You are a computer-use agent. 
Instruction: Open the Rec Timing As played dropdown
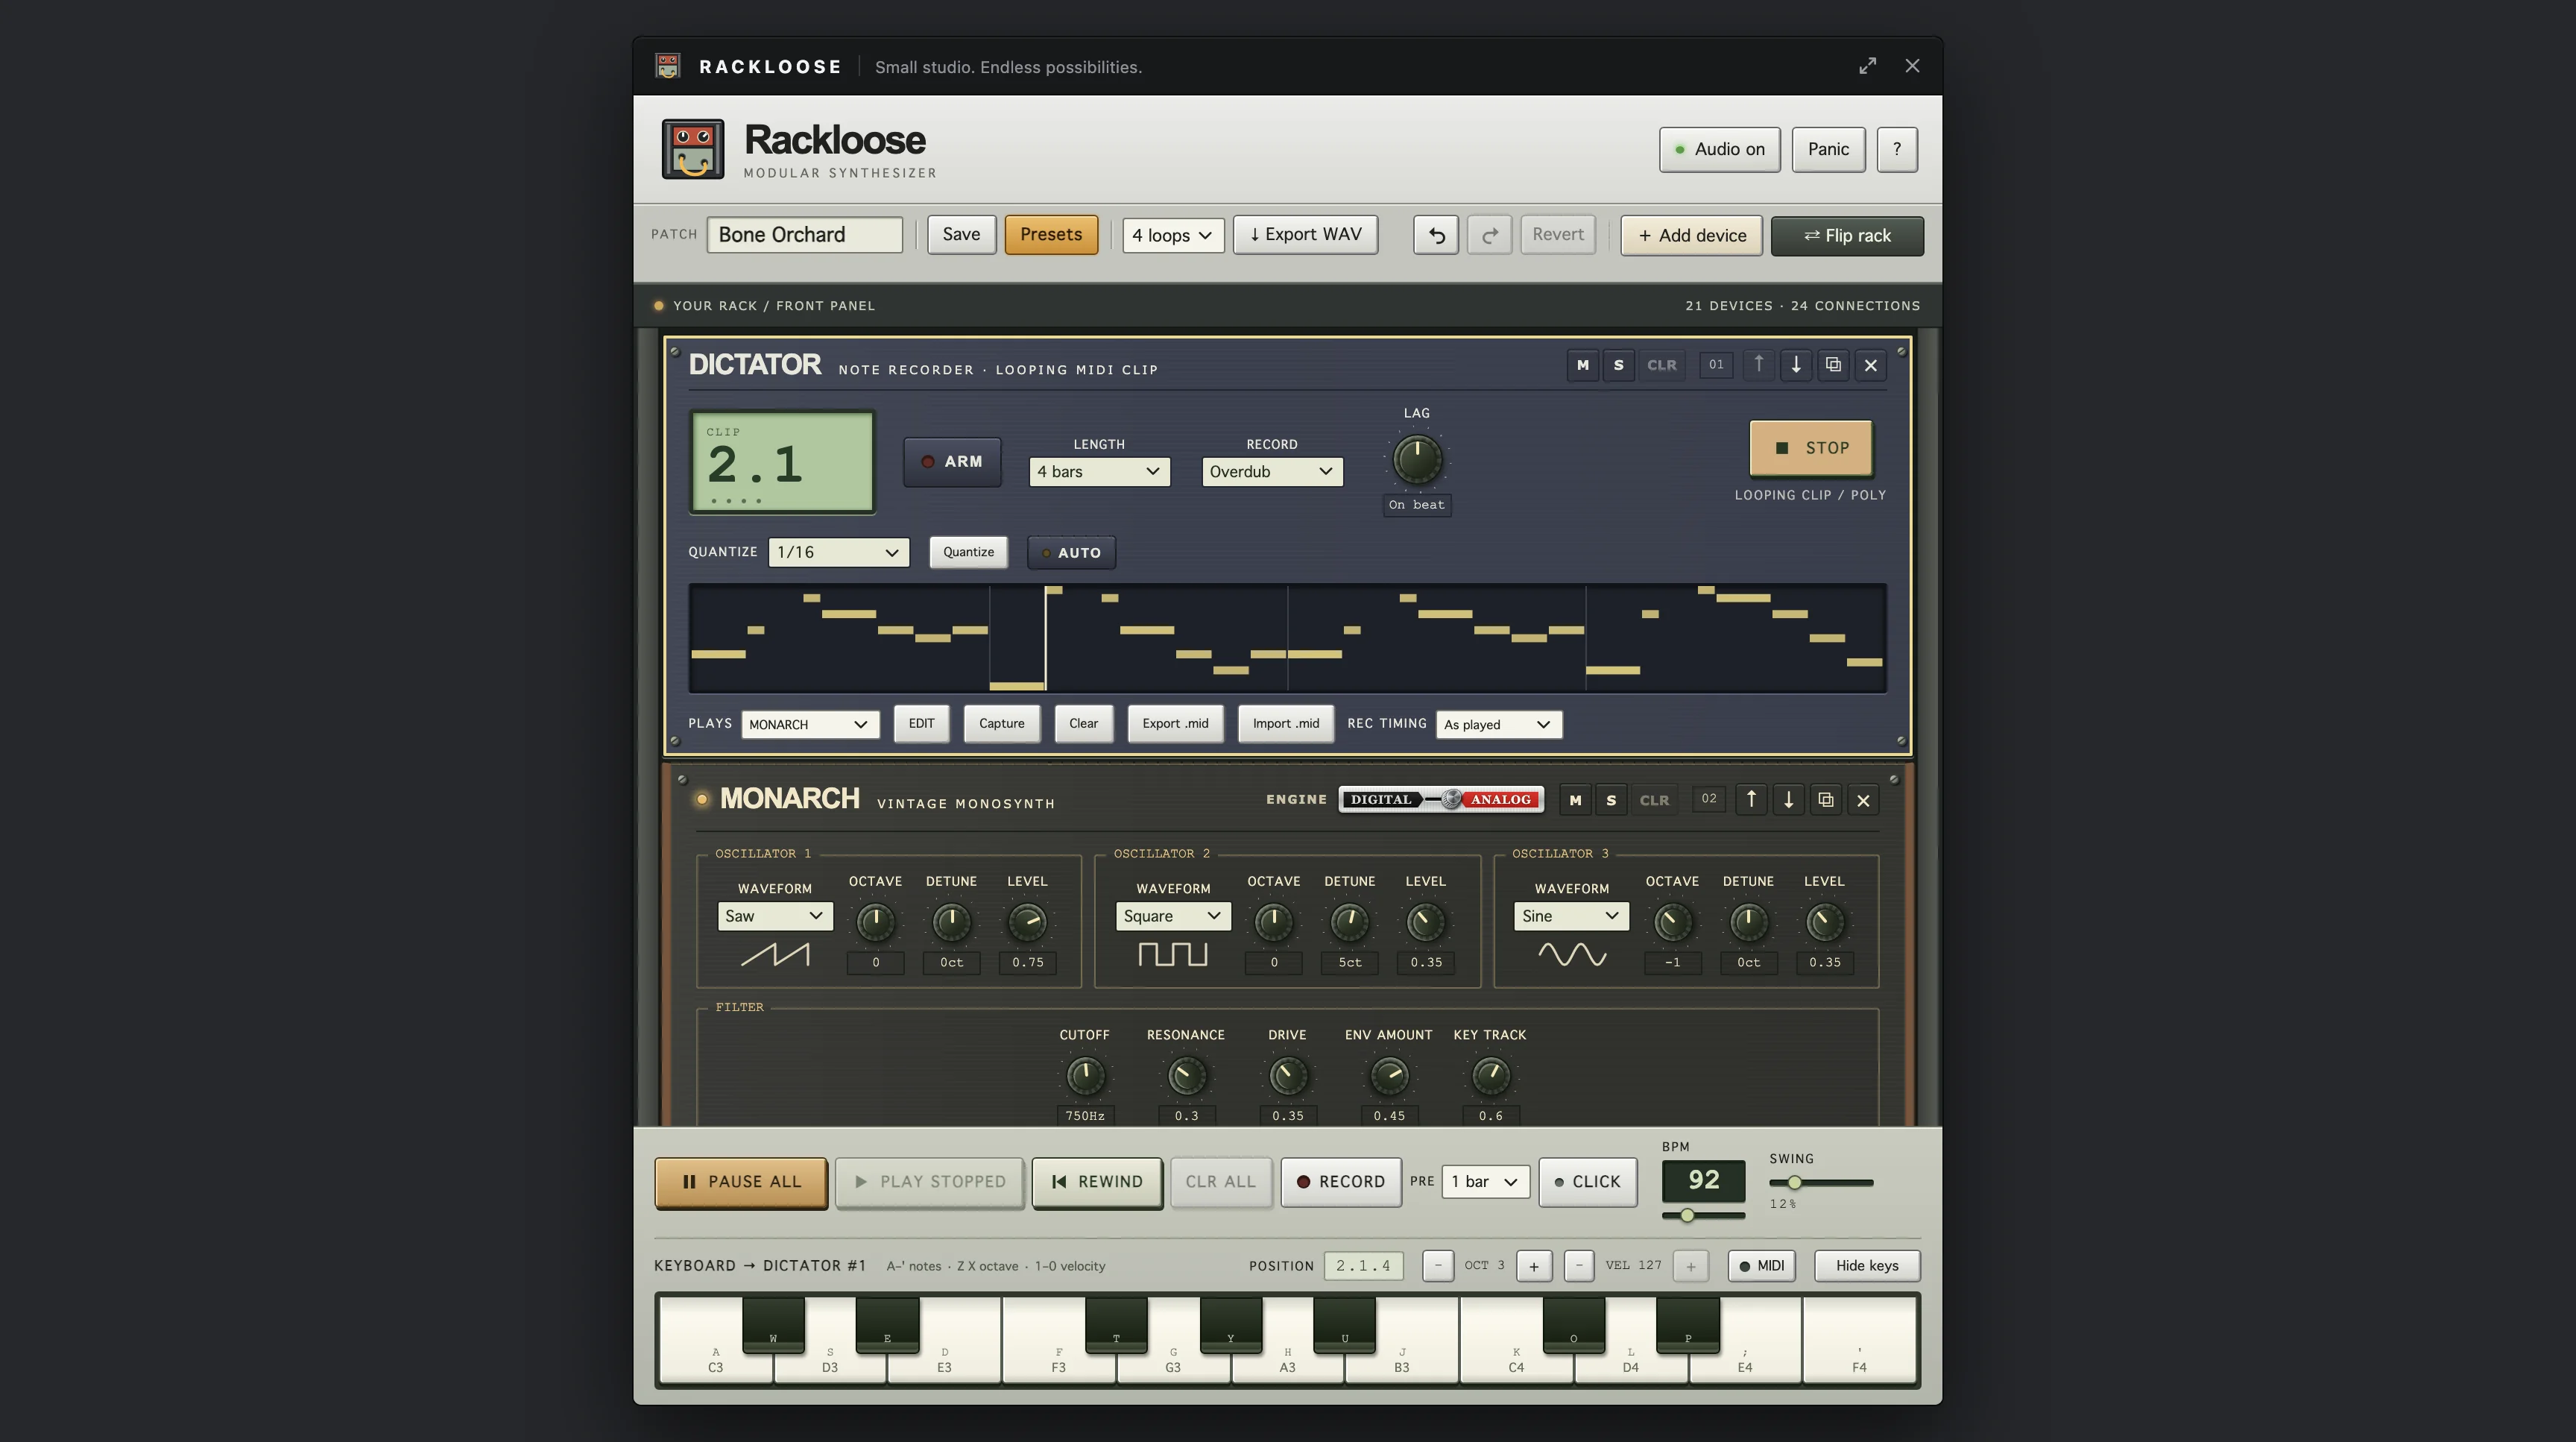tap(1498, 725)
